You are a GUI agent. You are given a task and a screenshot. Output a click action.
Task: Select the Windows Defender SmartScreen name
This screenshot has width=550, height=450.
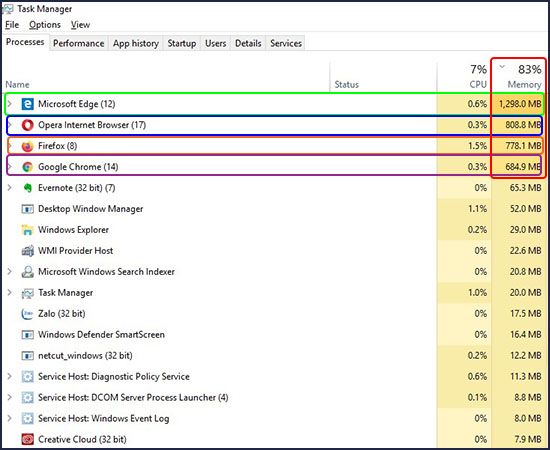(101, 335)
